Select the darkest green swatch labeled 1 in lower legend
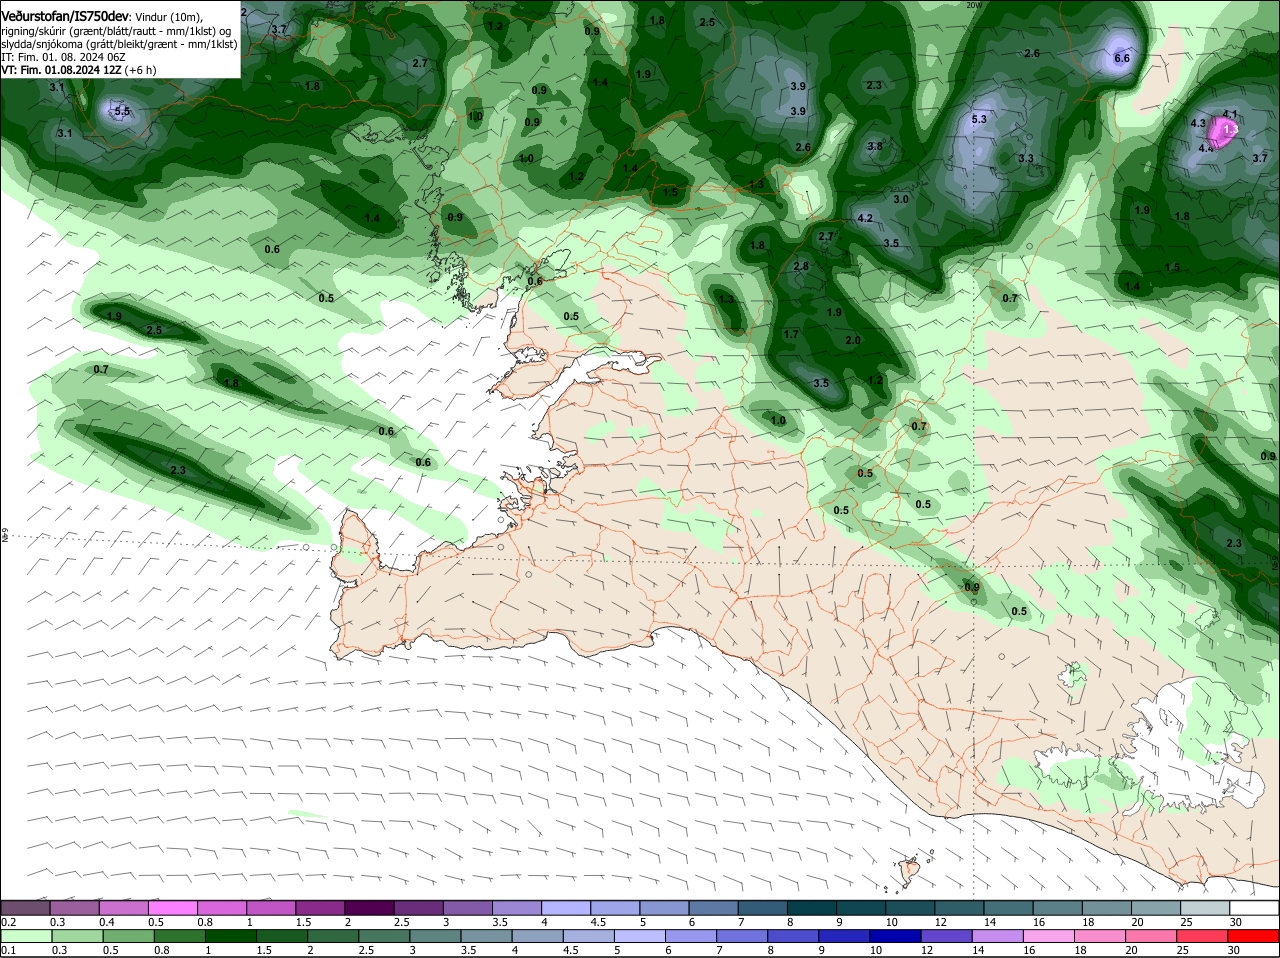Image resolution: width=1280 pixels, height=958 pixels. (231, 935)
